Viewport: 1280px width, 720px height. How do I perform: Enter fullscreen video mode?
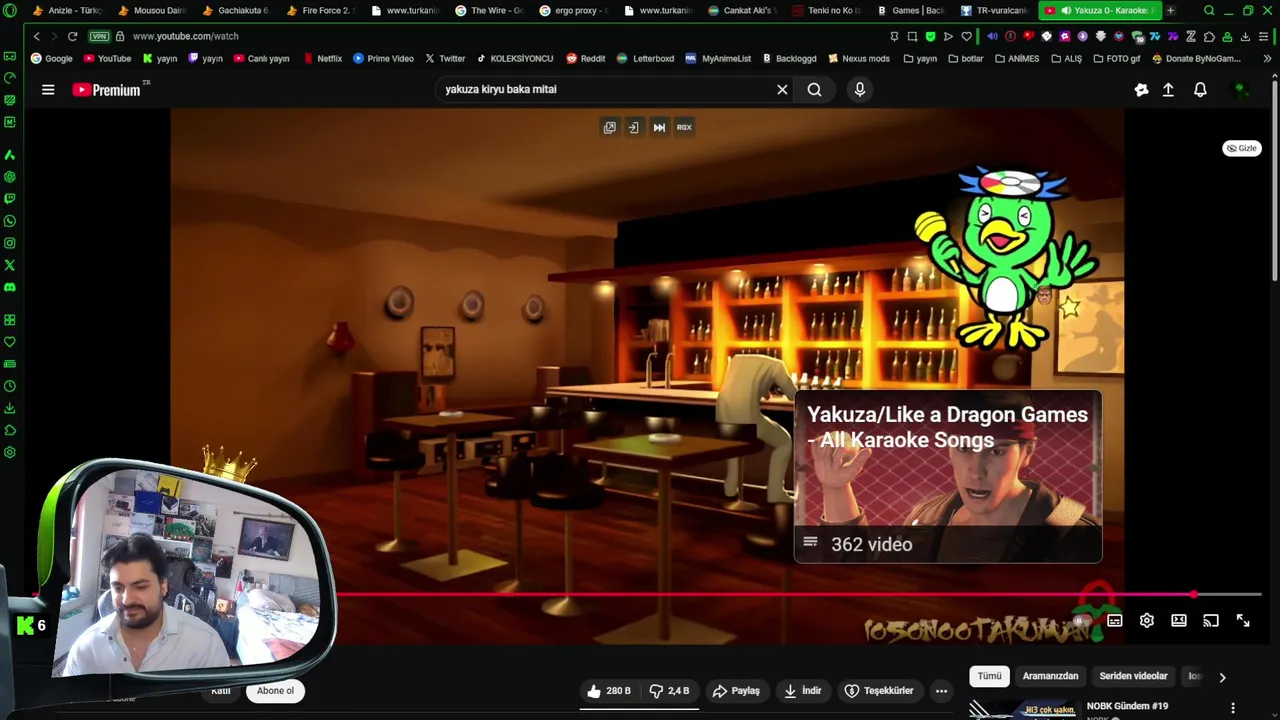[x=1243, y=621]
